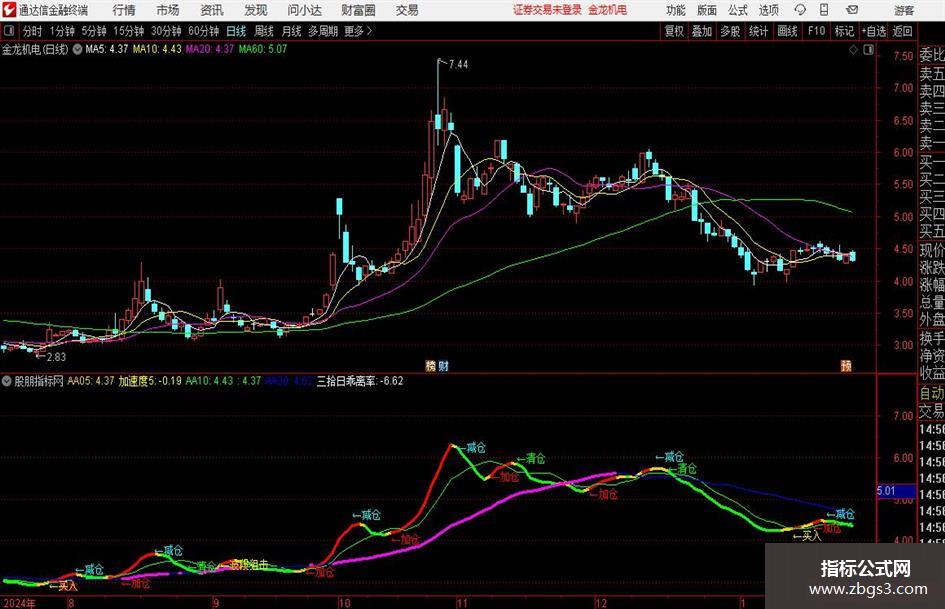Open the 资讯 menu
This screenshot has height=609, width=945.
212,10
